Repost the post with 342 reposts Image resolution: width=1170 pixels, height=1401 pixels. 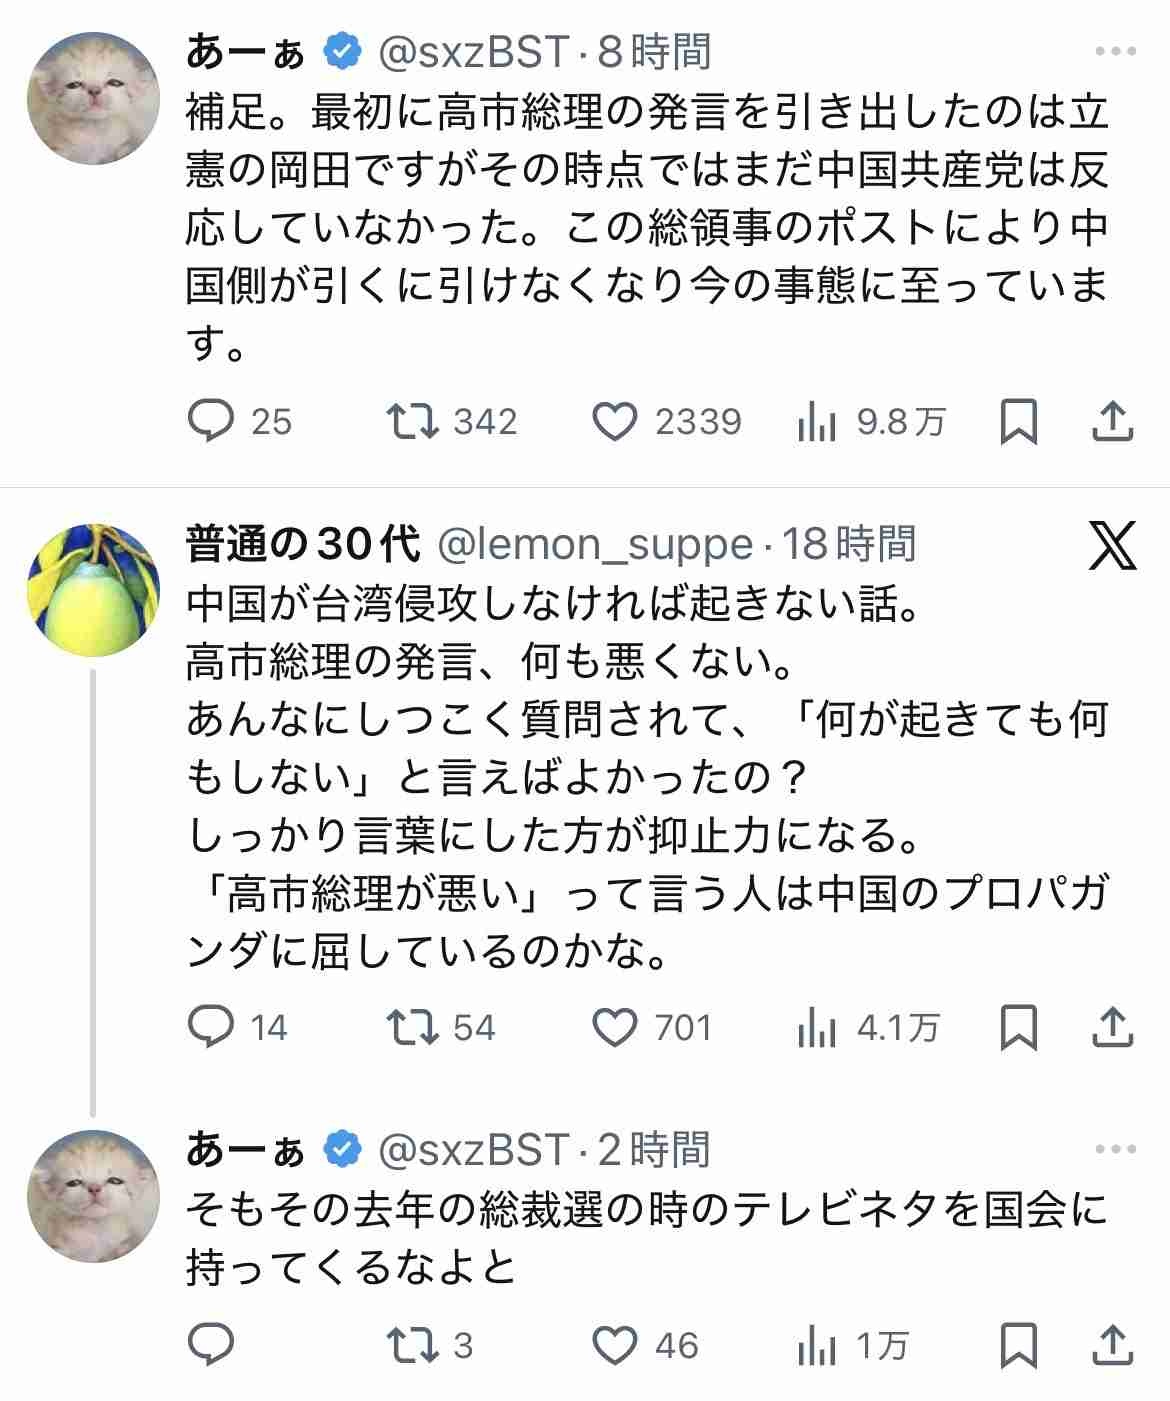[x=413, y=421]
